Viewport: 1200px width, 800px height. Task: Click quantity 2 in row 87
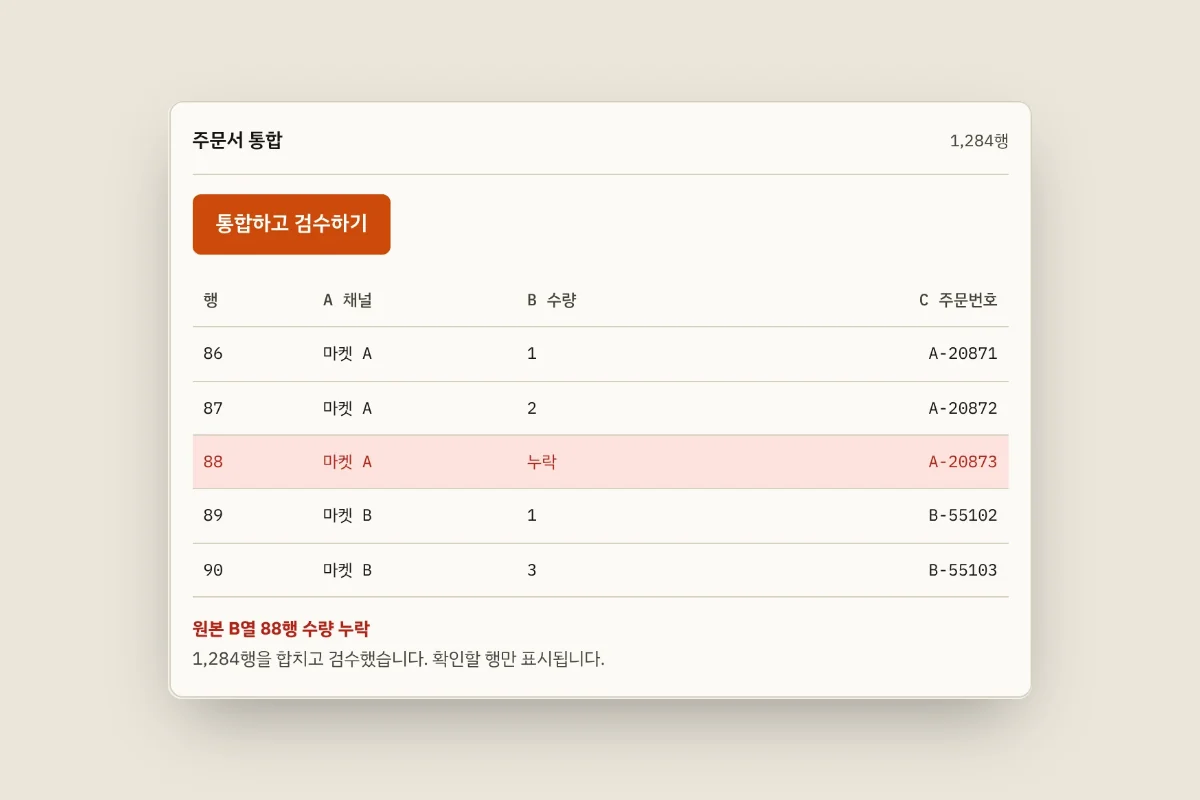[532, 408]
